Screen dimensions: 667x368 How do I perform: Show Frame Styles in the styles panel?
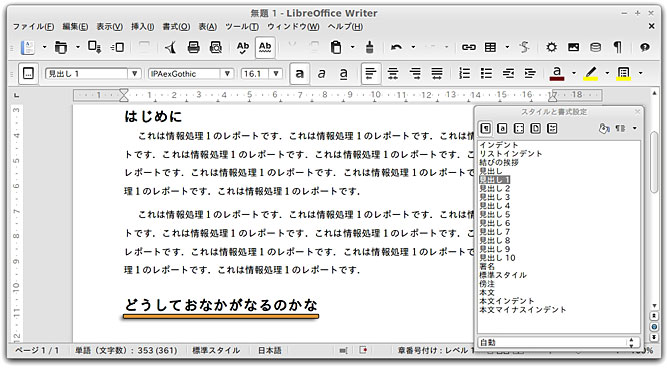[x=519, y=128]
